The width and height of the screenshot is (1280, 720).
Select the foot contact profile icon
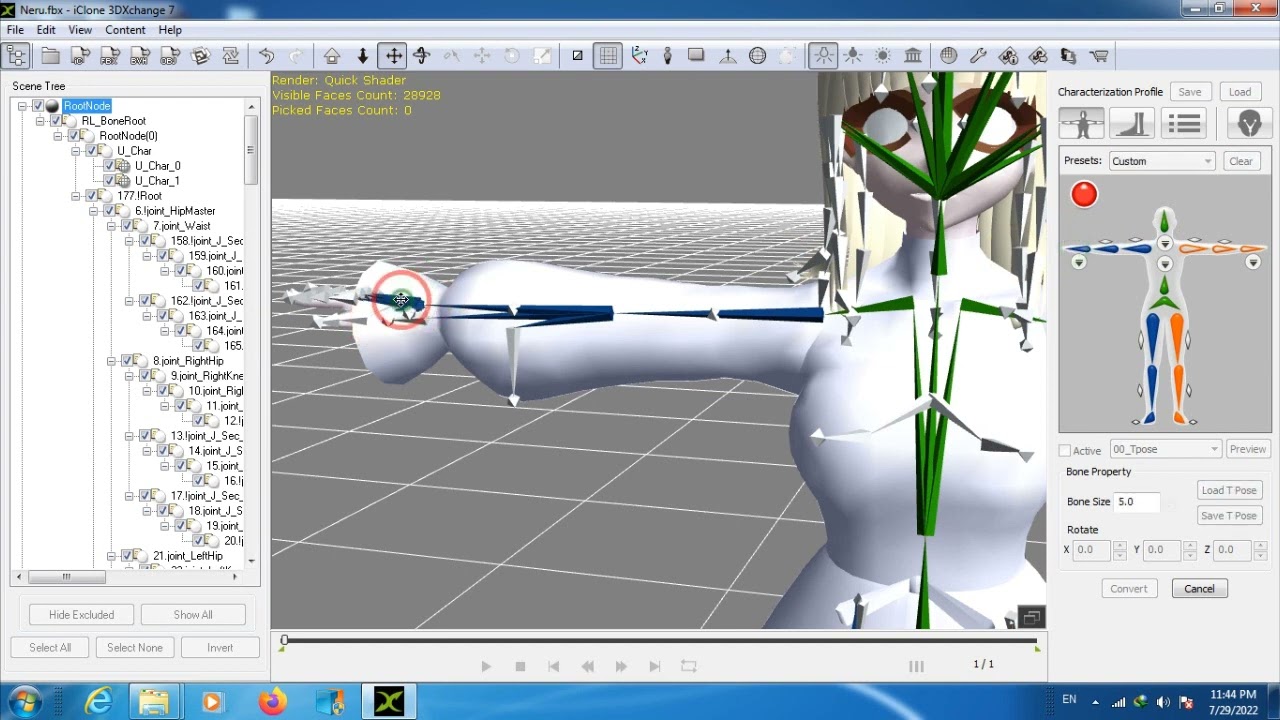click(1132, 123)
